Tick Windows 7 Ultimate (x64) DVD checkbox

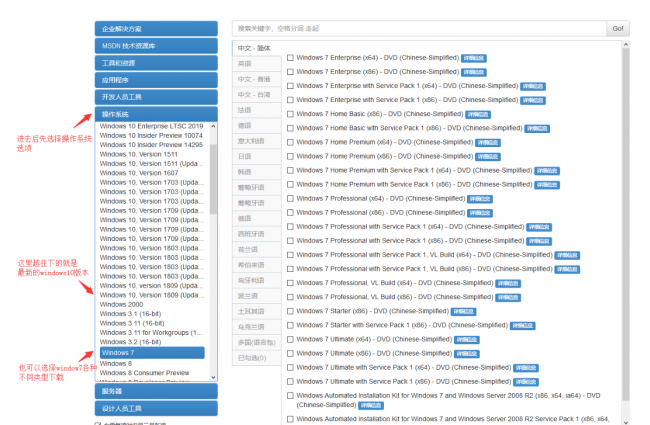point(290,340)
